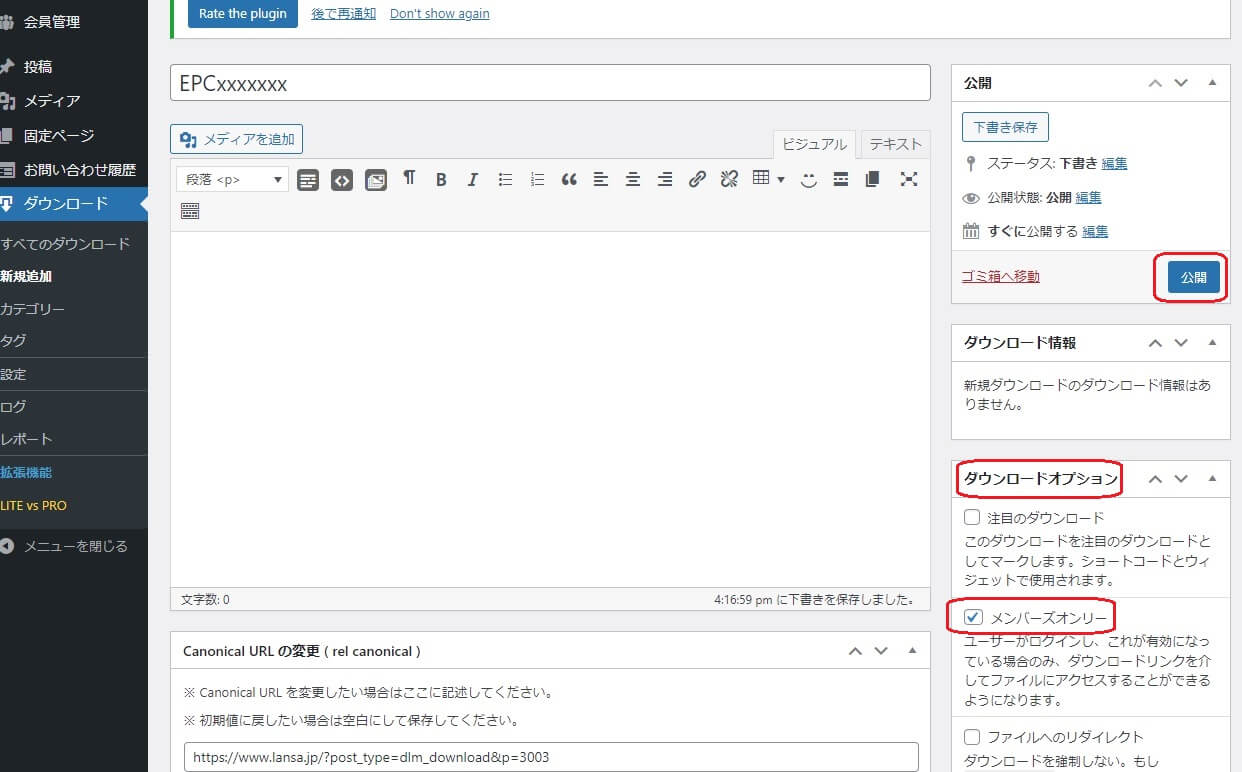Open the ダウンロード sidebar menu
The width and height of the screenshot is (1242, 772).
(x=74, y=204)
